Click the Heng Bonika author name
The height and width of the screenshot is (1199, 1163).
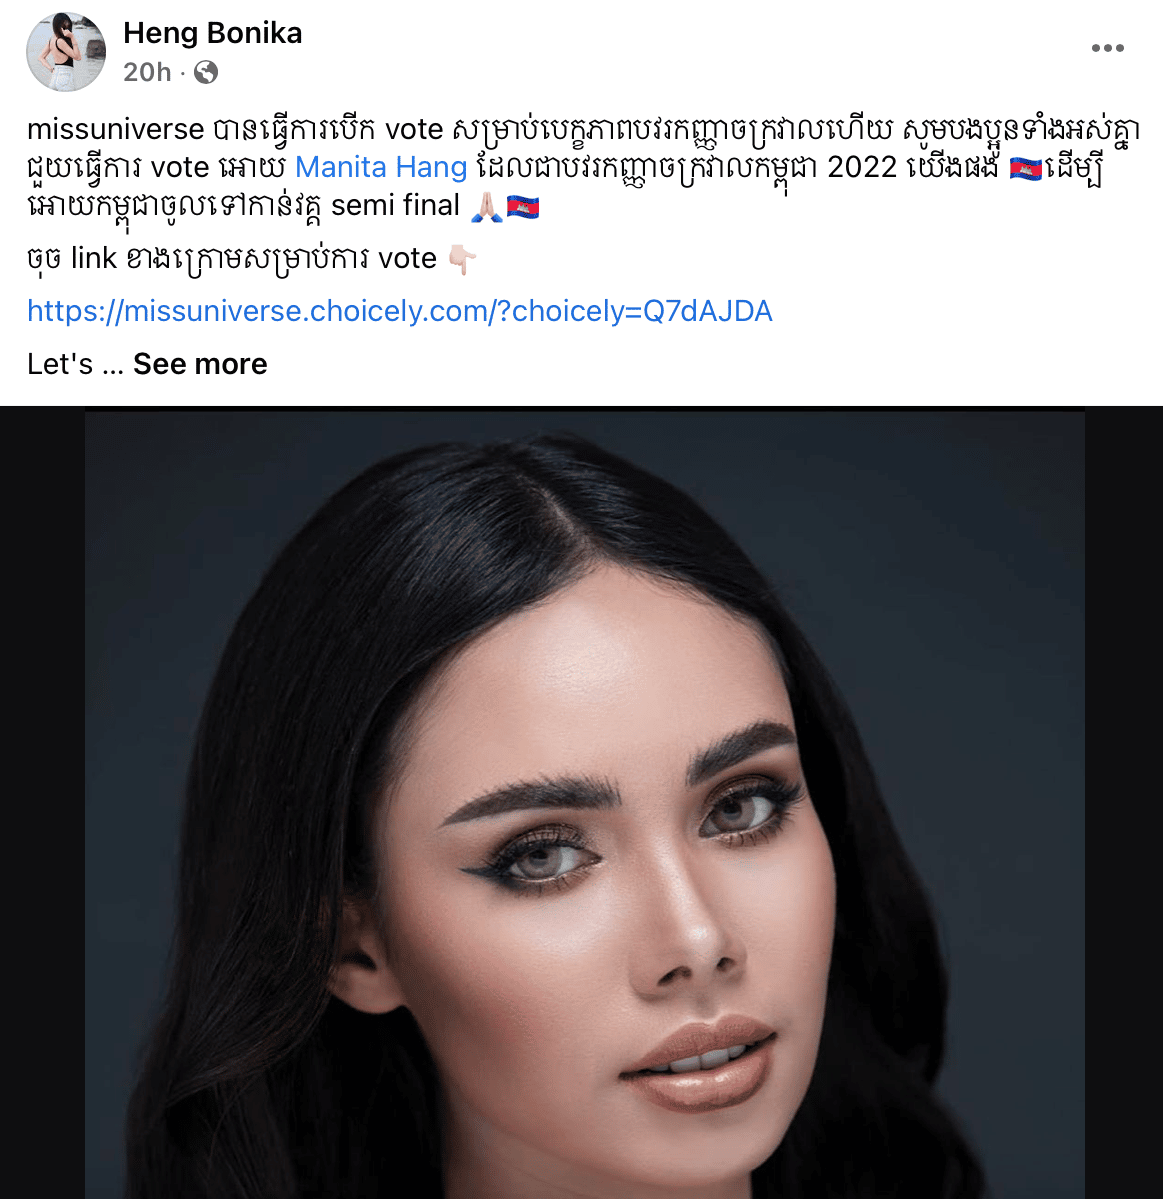pos(213,33)
